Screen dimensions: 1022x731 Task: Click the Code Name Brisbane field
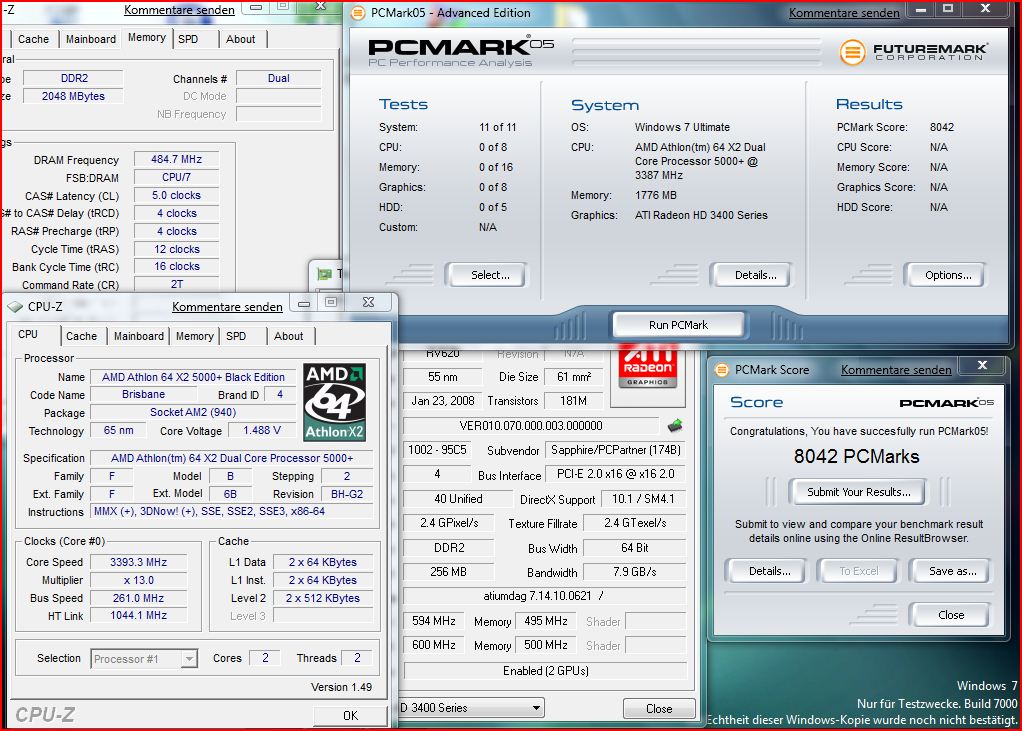click(143, 395)
